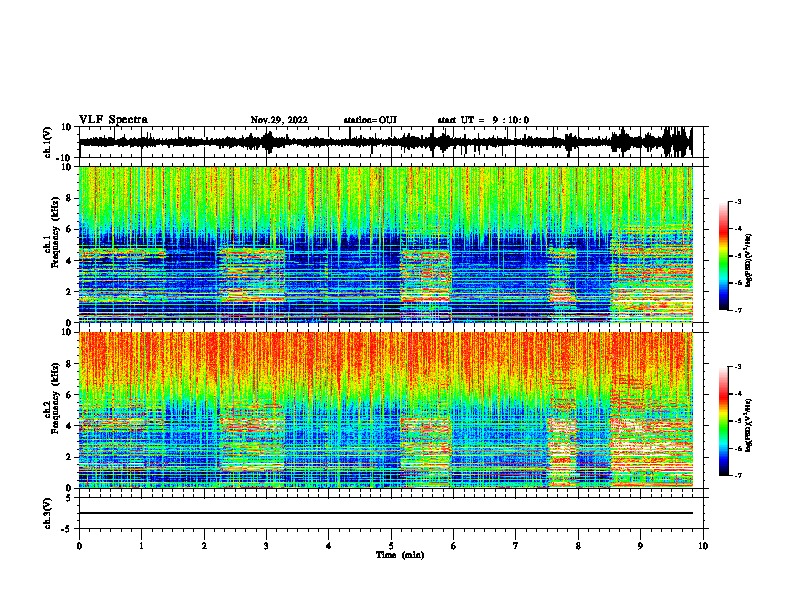Click time axis tick label "1"
Screen dimensions: 792x612
click(x=141, y=546)
